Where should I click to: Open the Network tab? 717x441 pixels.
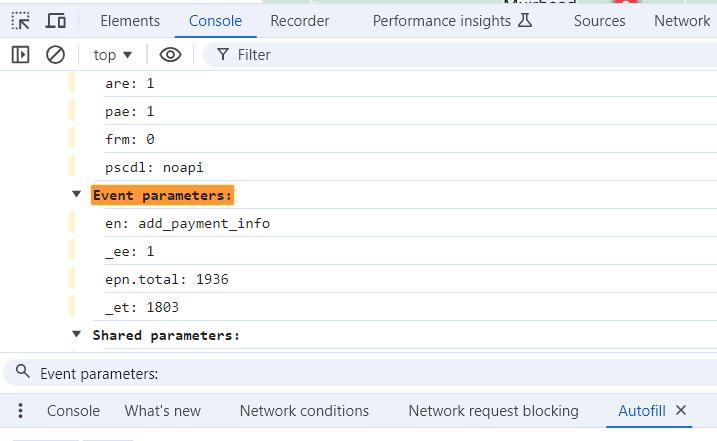point(682,21)
